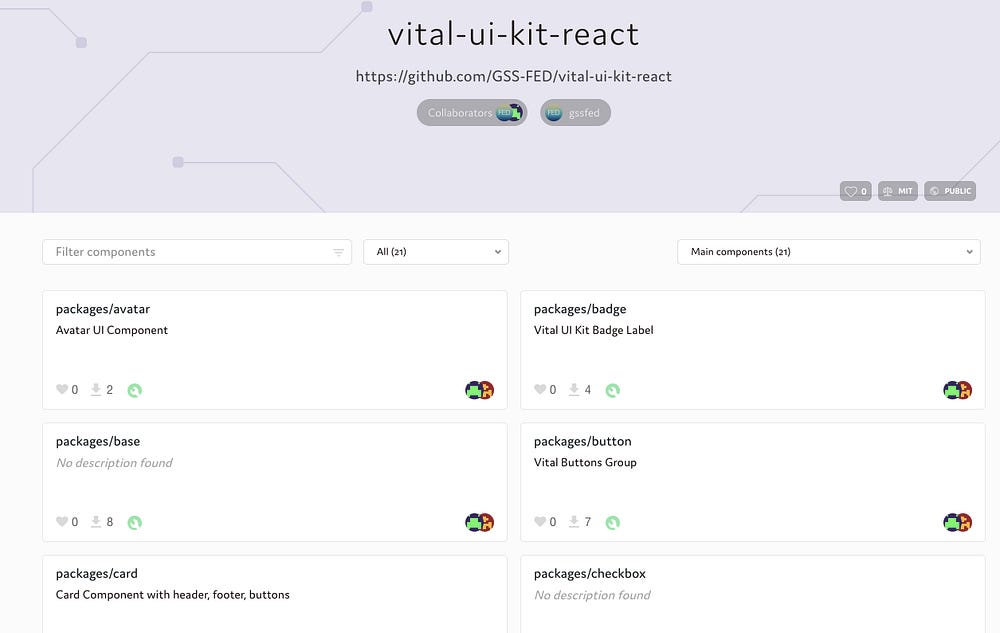
Task: Click 'Vital UI Kit Badge Label' description
Action: click(x=593, y=330)
